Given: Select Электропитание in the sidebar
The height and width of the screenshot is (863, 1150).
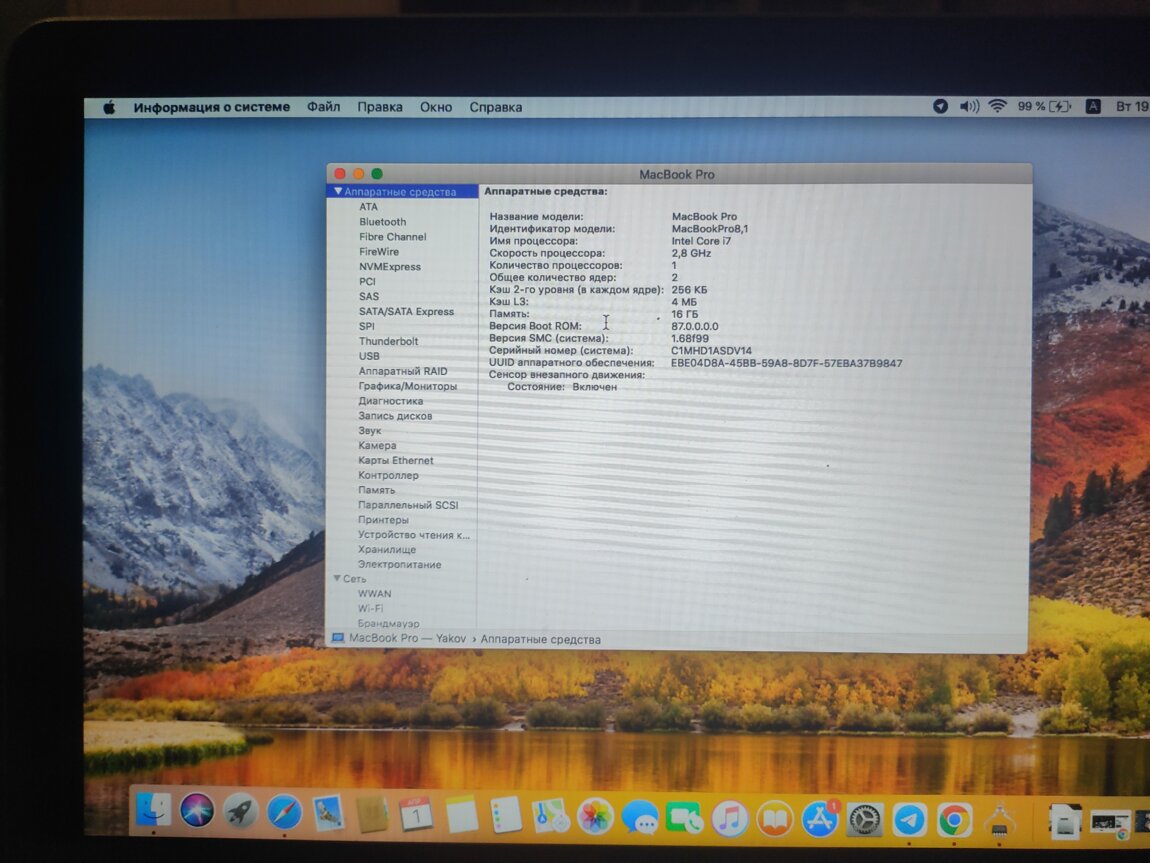Looking at the screenshot, I should (399, 565).
